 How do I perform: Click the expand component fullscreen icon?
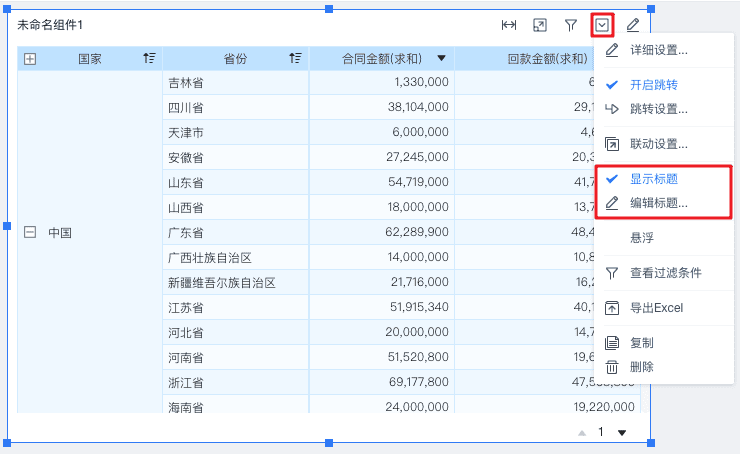coord(539,25)
